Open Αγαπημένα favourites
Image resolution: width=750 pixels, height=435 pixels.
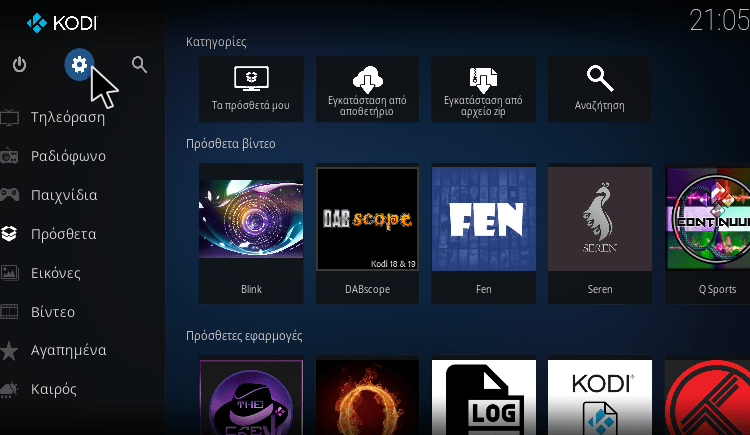(x=68, y=350)
